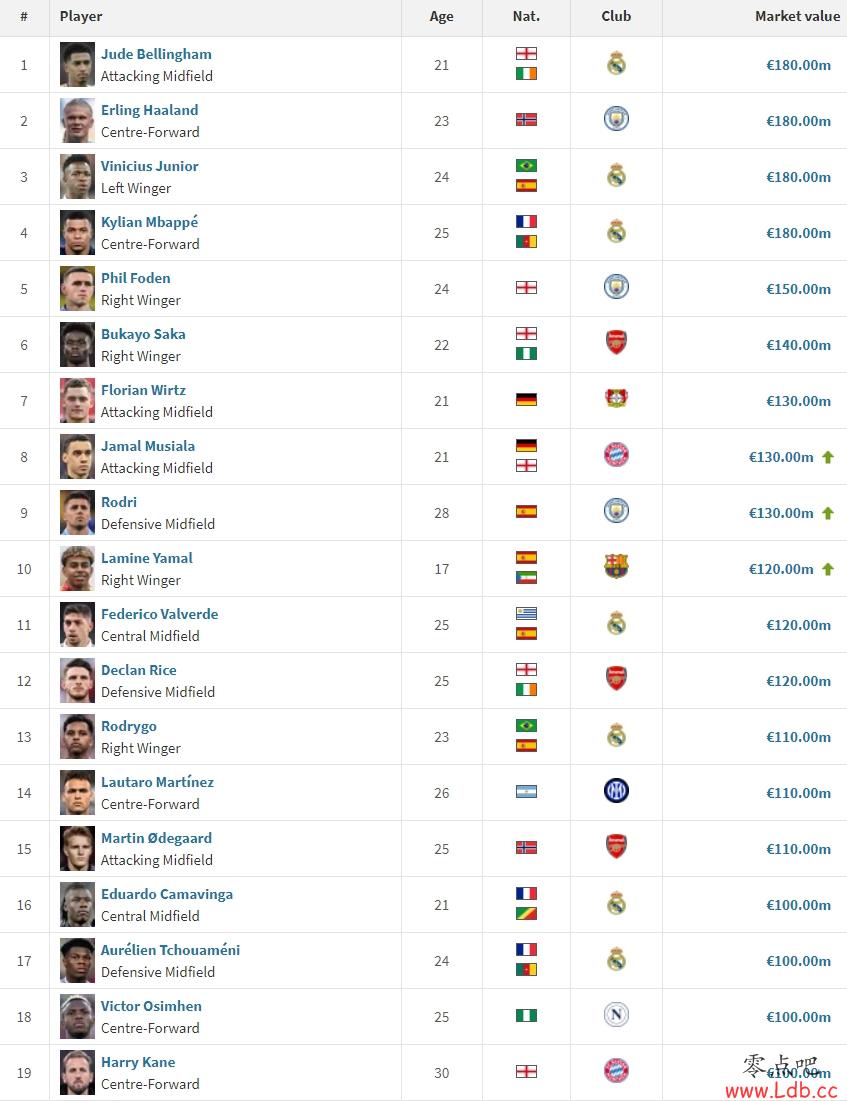Click green up arrow beside Rodri's market value
The width and height of the screenshot is (847, 1101).
click(x=828, y=513)
